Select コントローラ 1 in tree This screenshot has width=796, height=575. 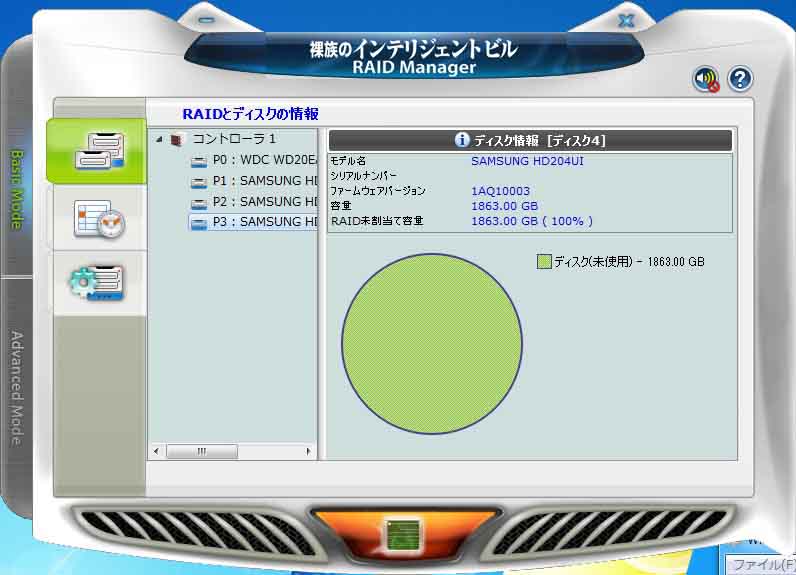pos(234,139)
